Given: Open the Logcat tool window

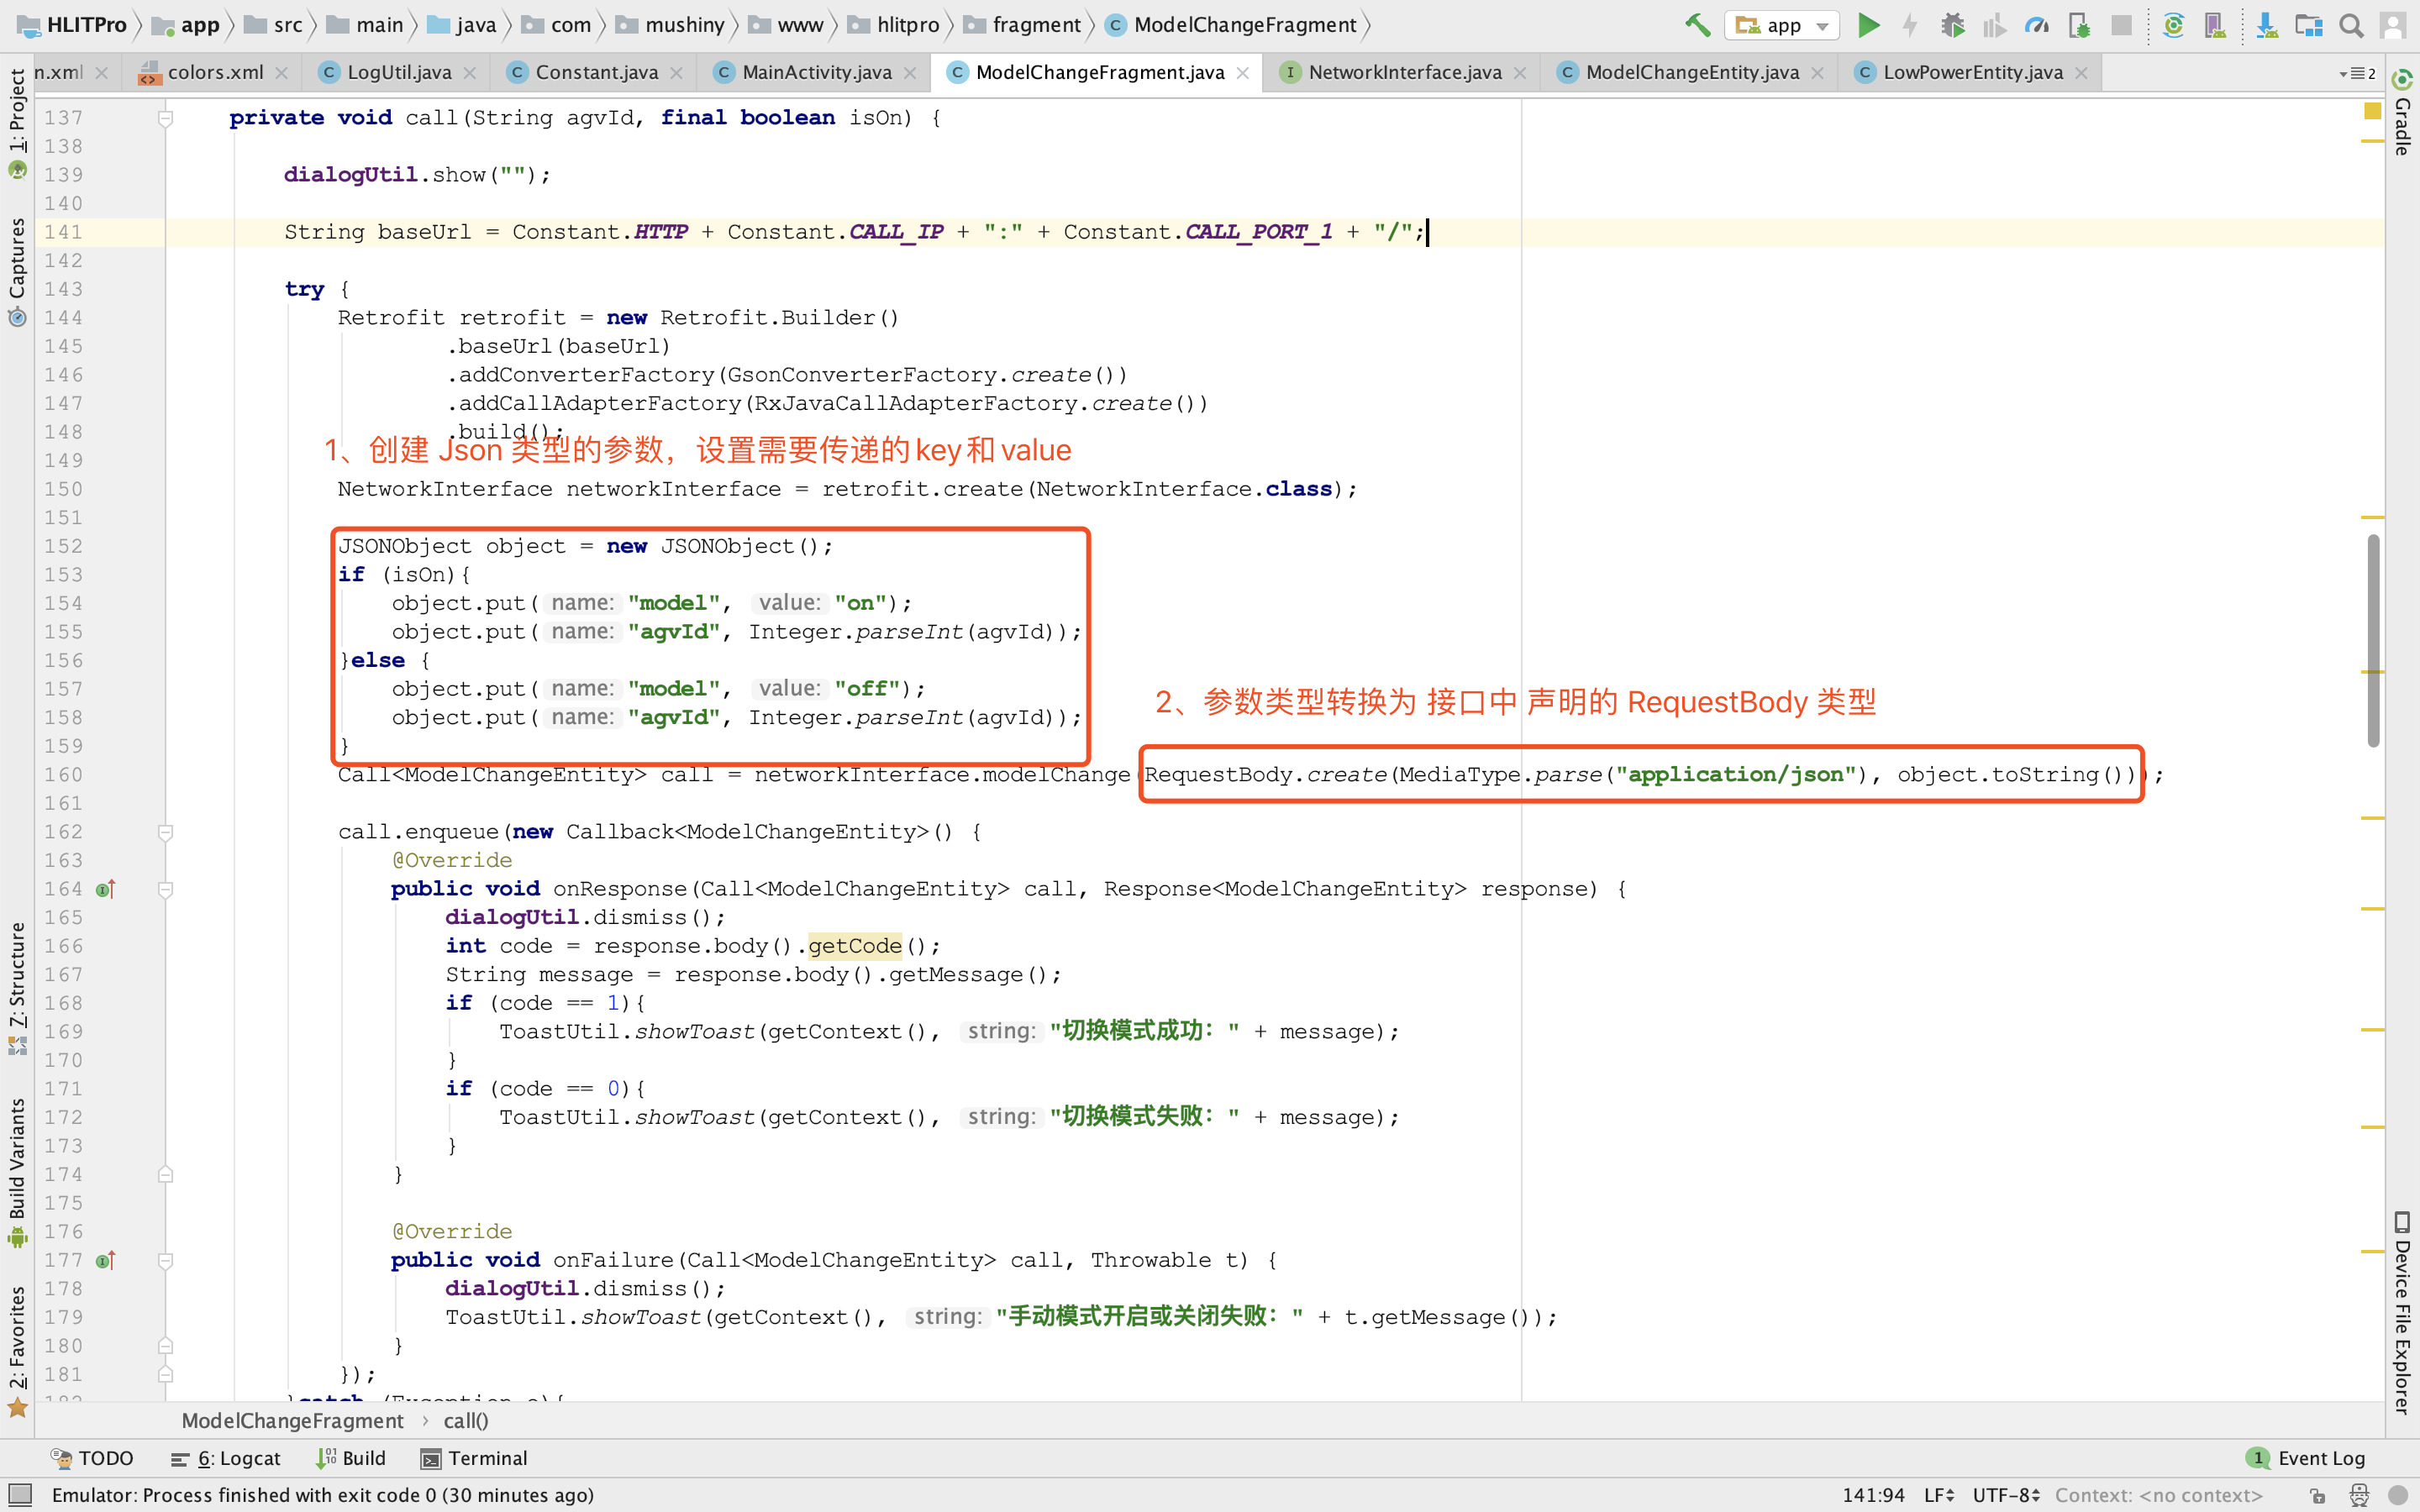Looking at the screenshot, I should 226,1458.
